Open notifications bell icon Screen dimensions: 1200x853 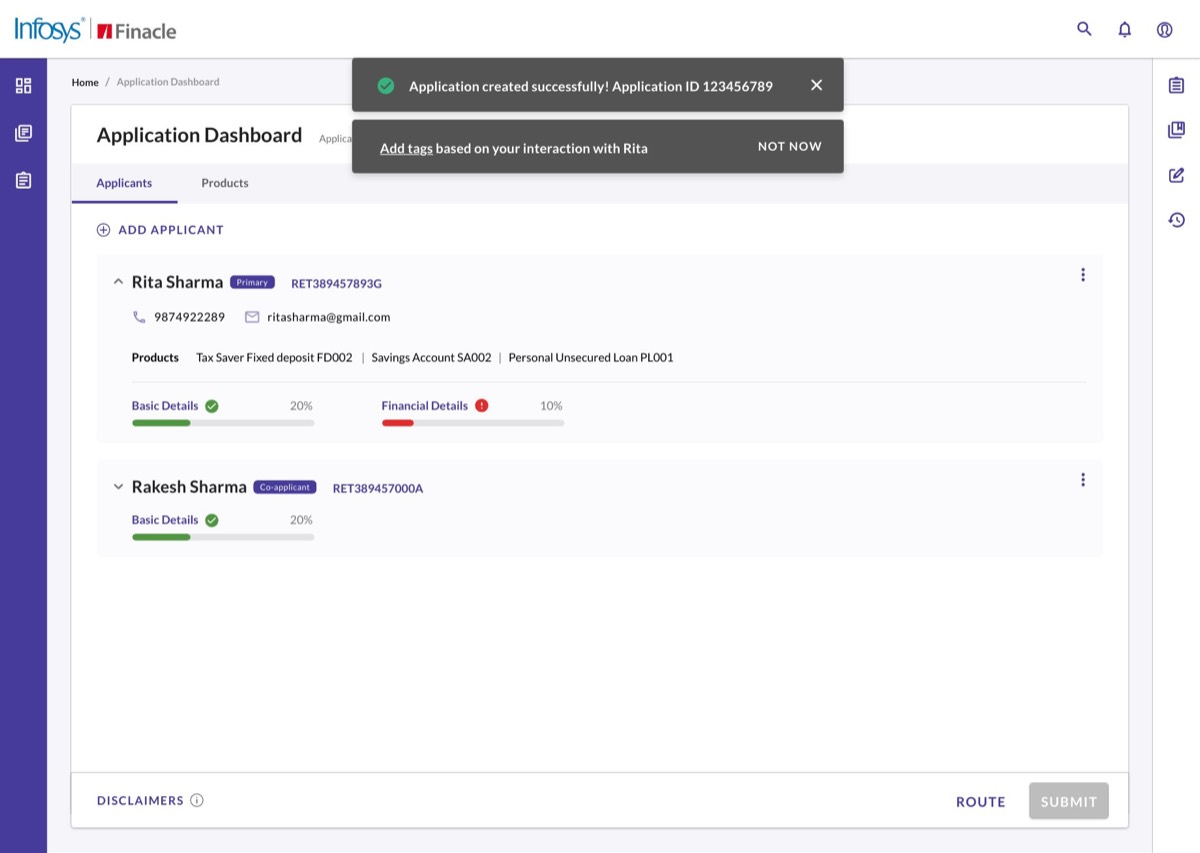coord(1124,29)
